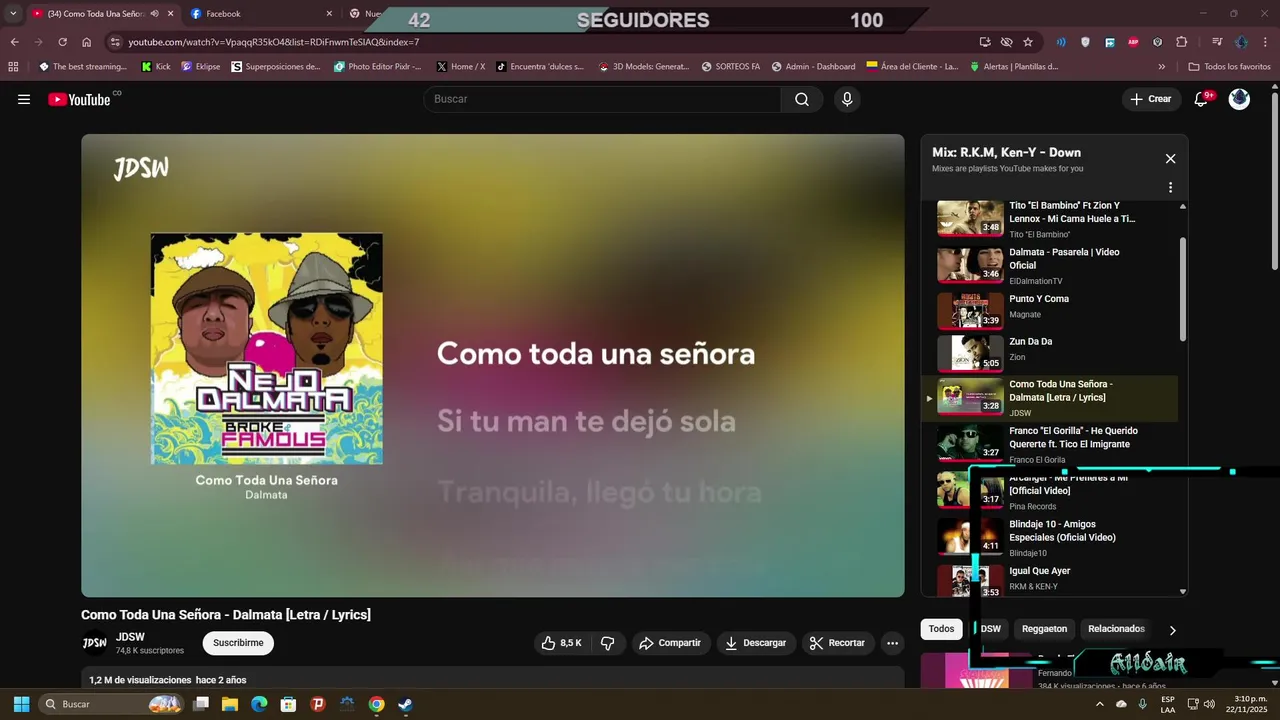
Task: Open the Windows Start menu
Action: (21, 704)
